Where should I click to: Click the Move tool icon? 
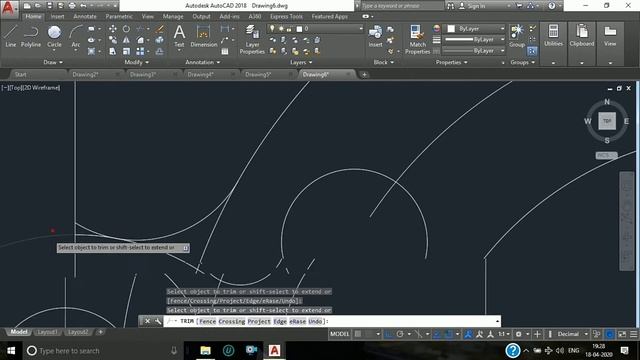113,29
